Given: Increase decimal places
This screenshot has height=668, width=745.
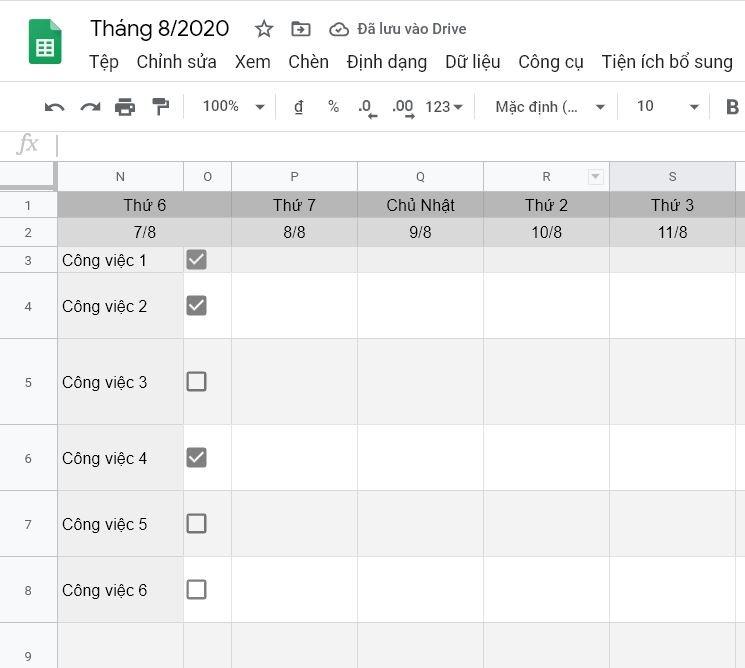Looking at the screenshot, I should coord(403,108).
